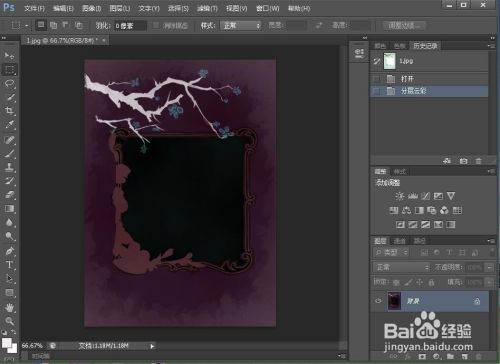The image size is (500, 364).
Task: Select the Blur tool
Action: (9, 222)
